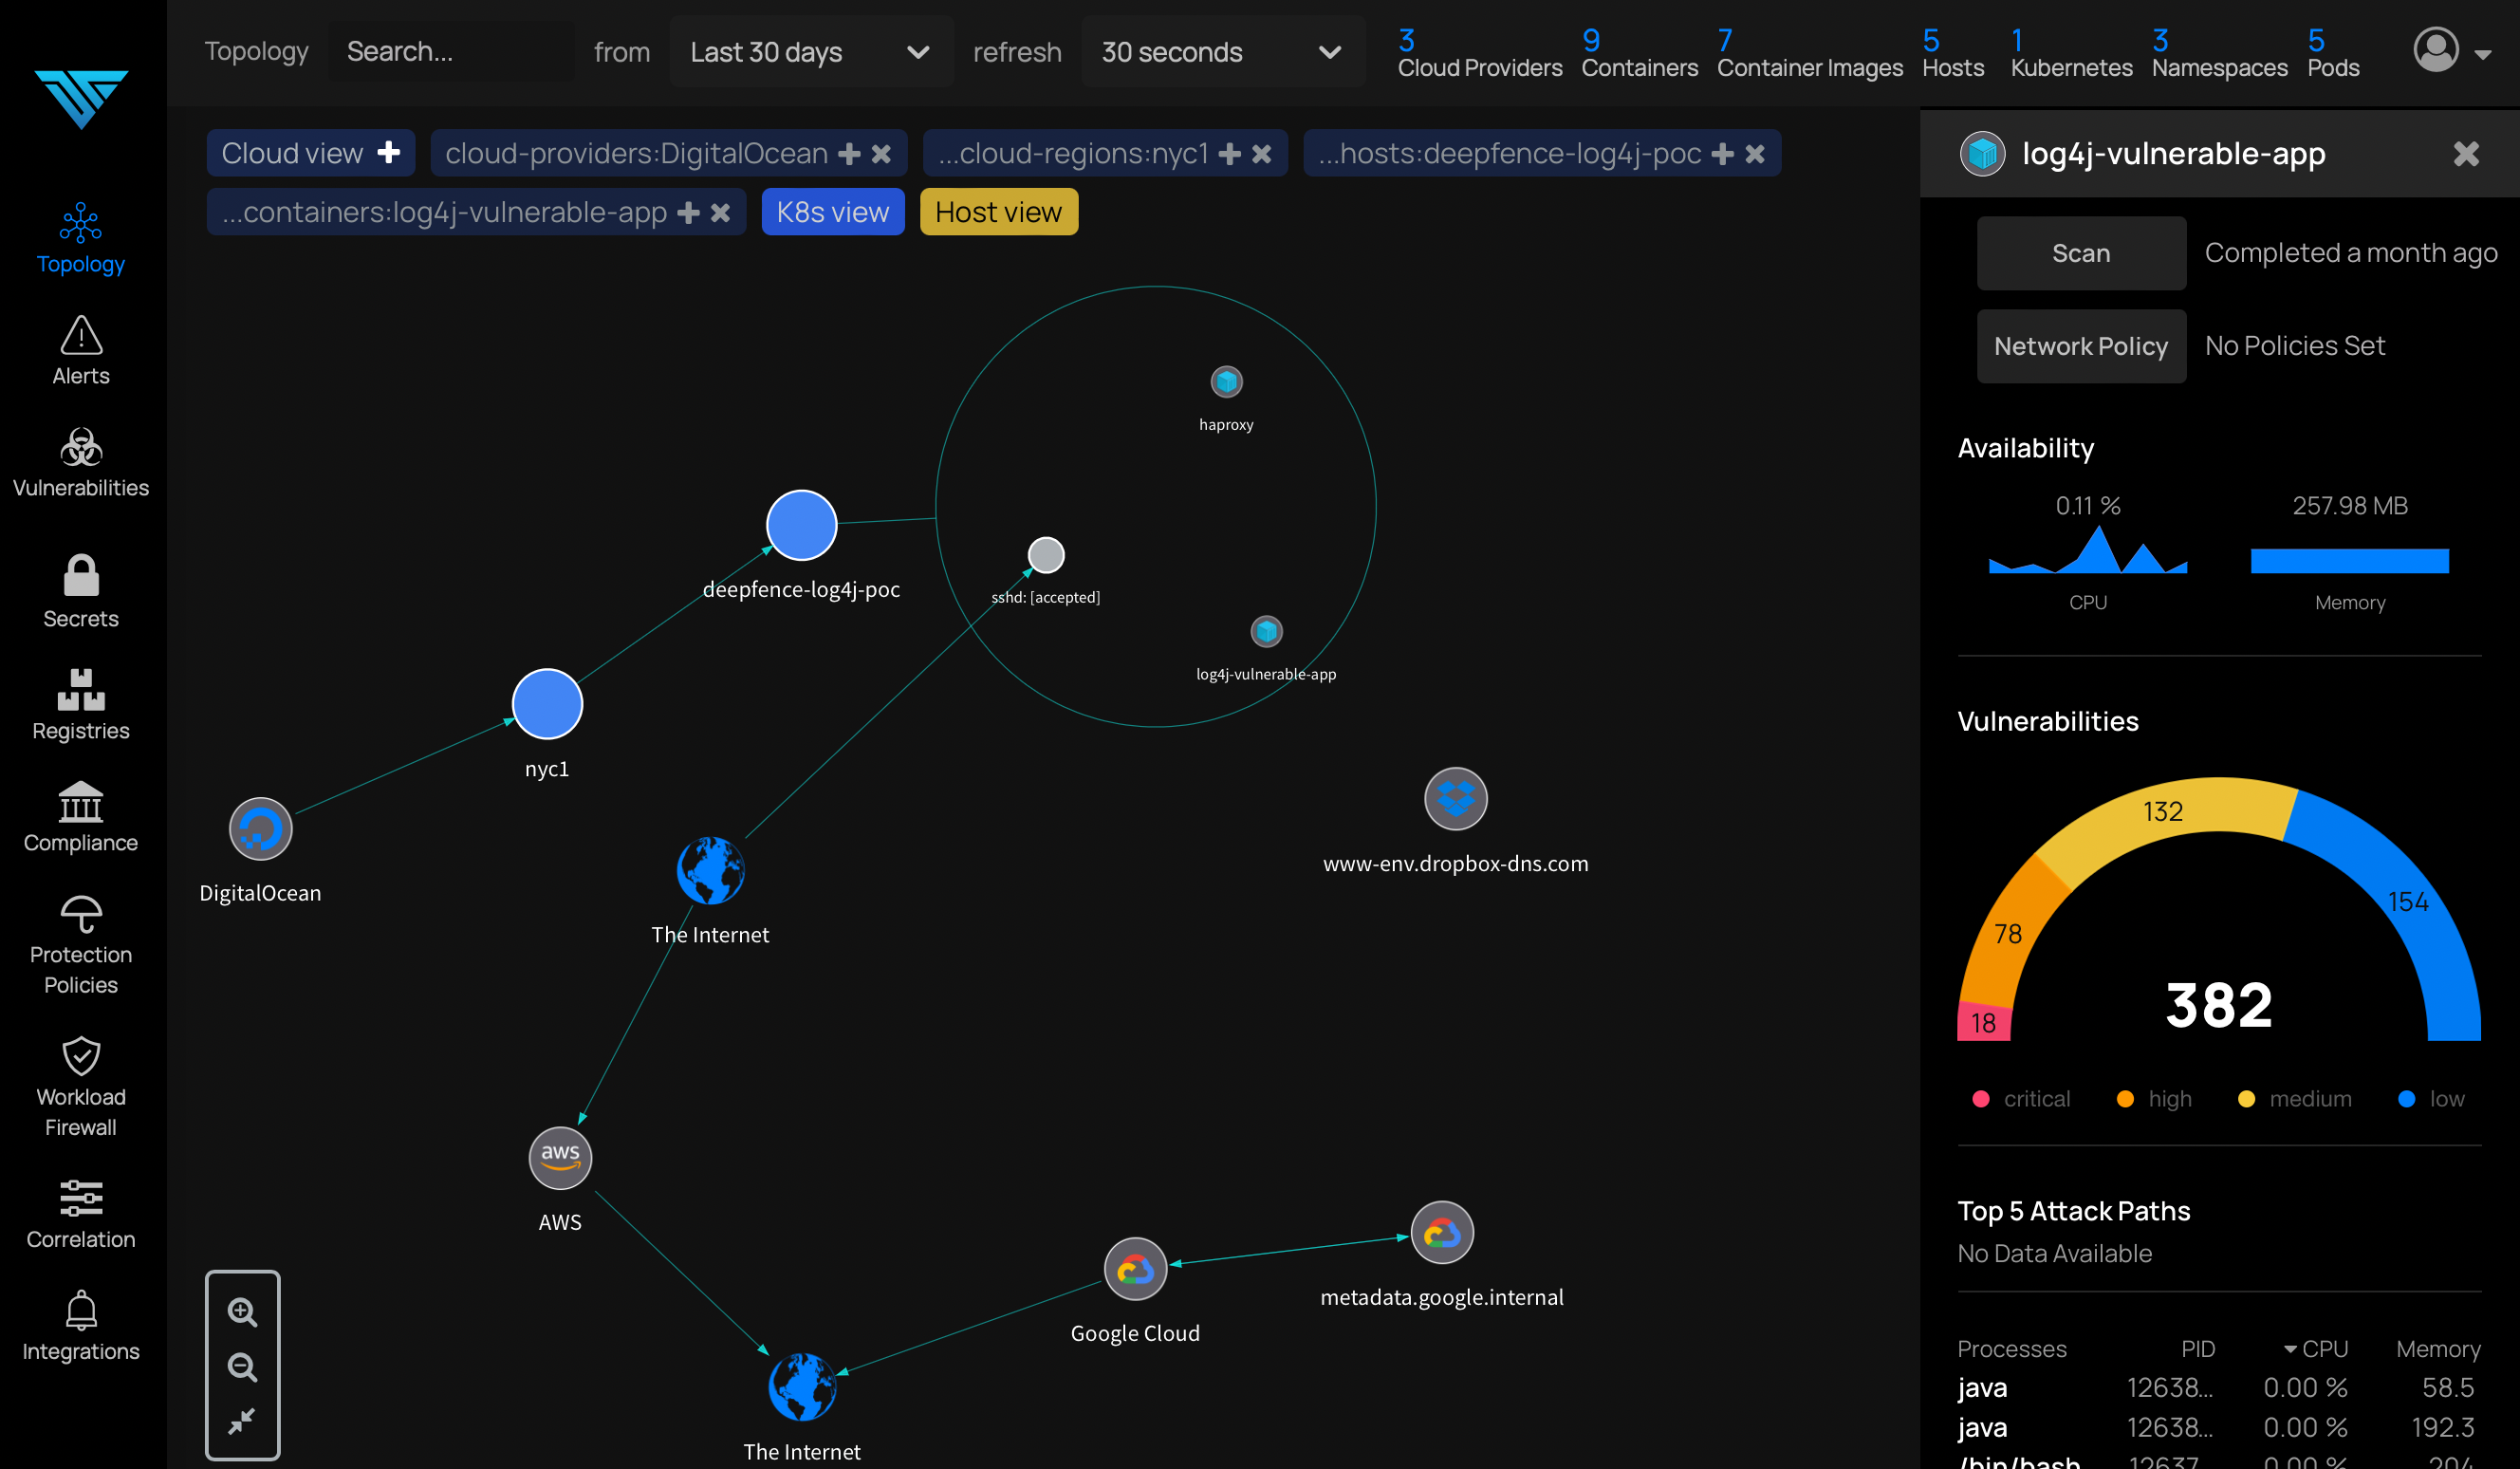Select the www-env.dropbox-dns.com node
This screenshot has height=1469, width=2520.
[1455, 798]
